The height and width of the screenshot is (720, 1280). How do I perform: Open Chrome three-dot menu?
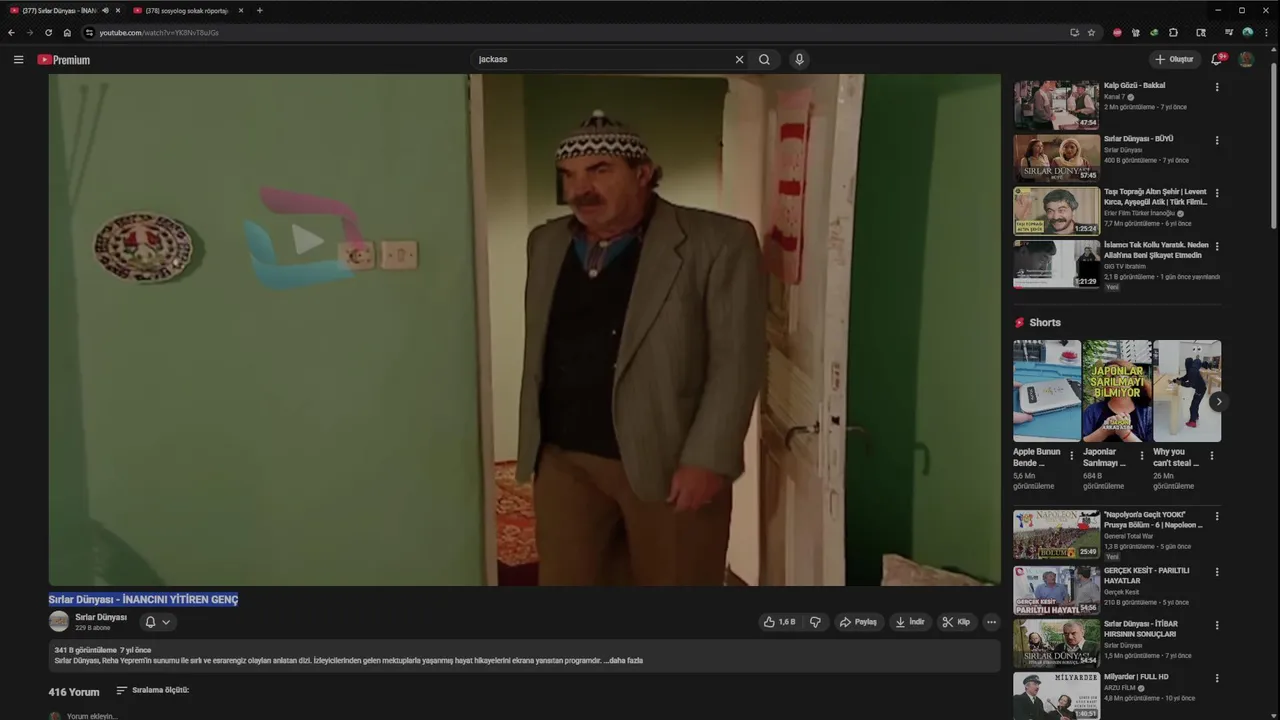tap(1266, 32)
